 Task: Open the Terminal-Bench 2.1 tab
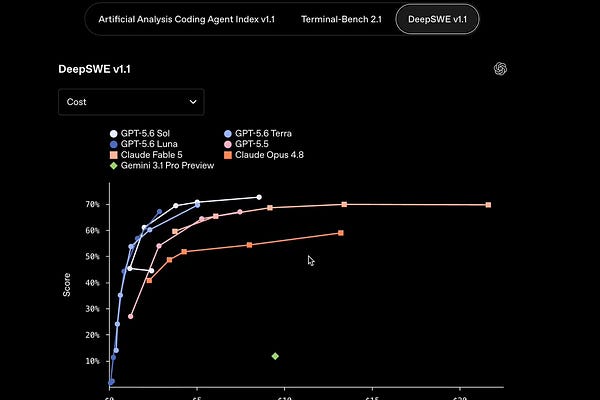pyautogui.click(x=341, y=19)
